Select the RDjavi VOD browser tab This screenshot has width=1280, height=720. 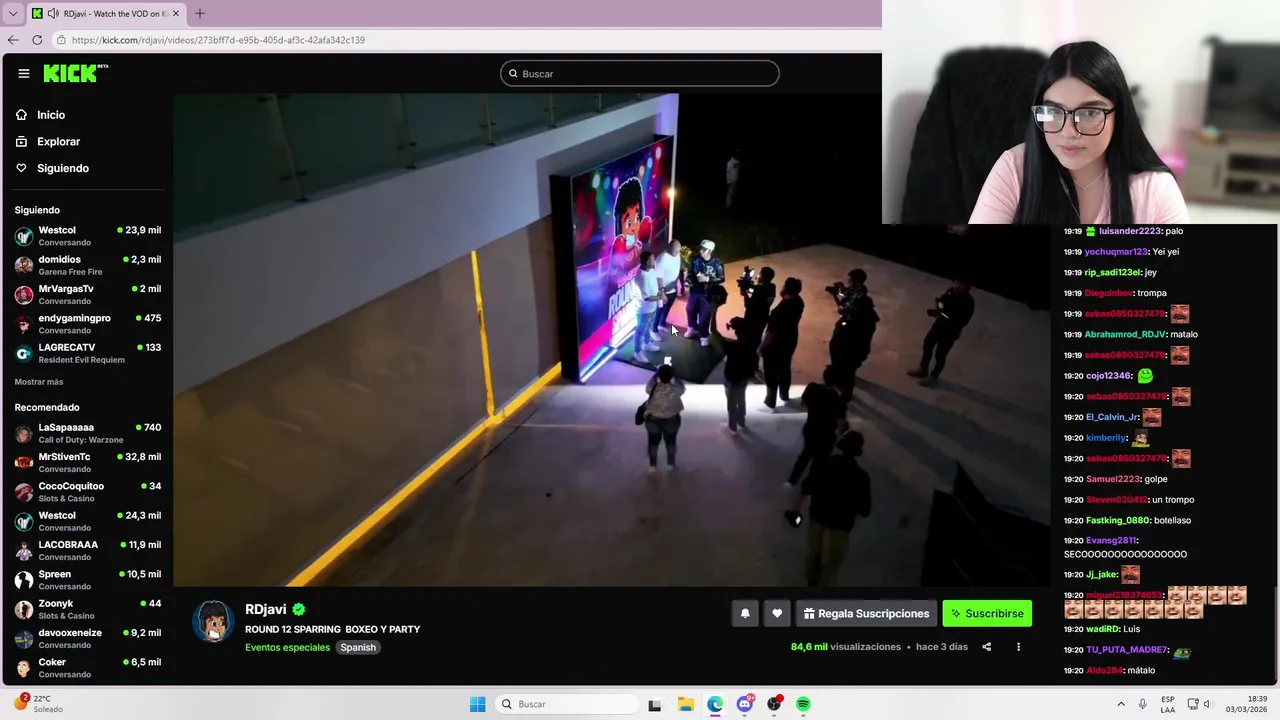pyautogui.click(x=105, y=14)
